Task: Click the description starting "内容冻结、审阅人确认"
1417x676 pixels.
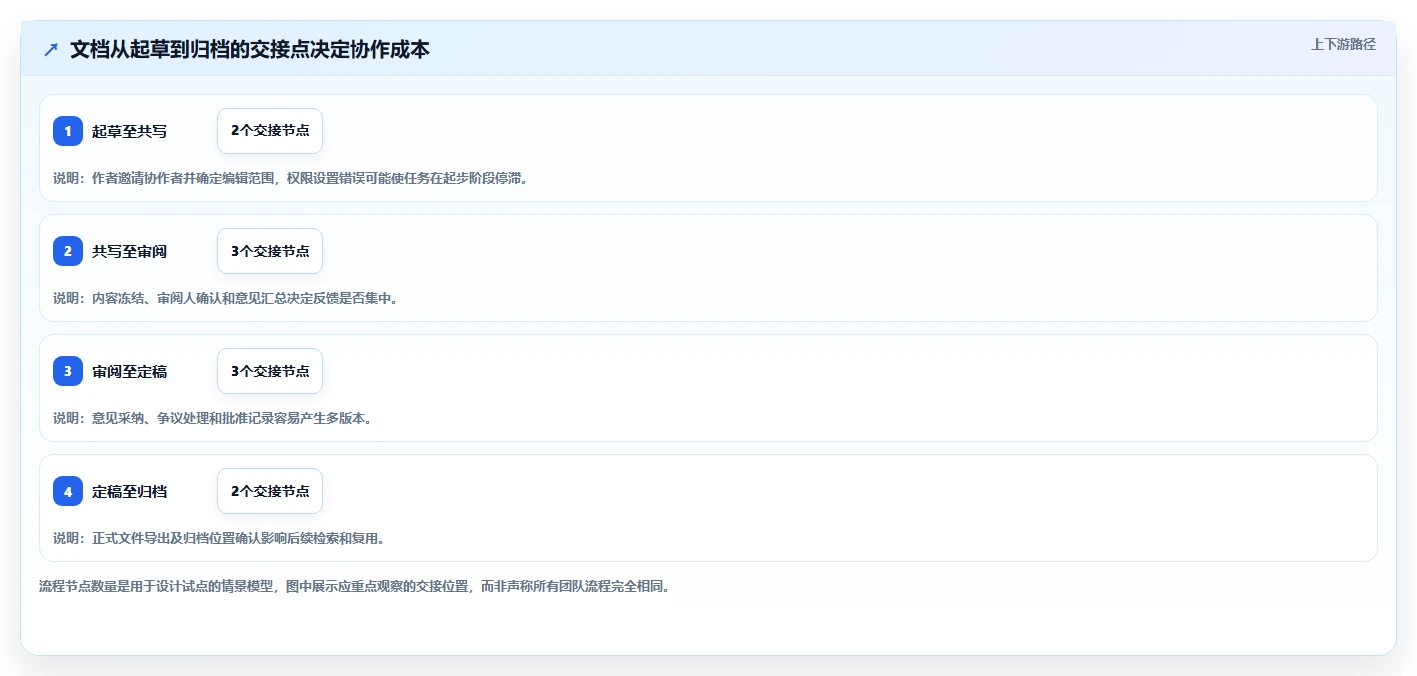Action: [225, 298]
